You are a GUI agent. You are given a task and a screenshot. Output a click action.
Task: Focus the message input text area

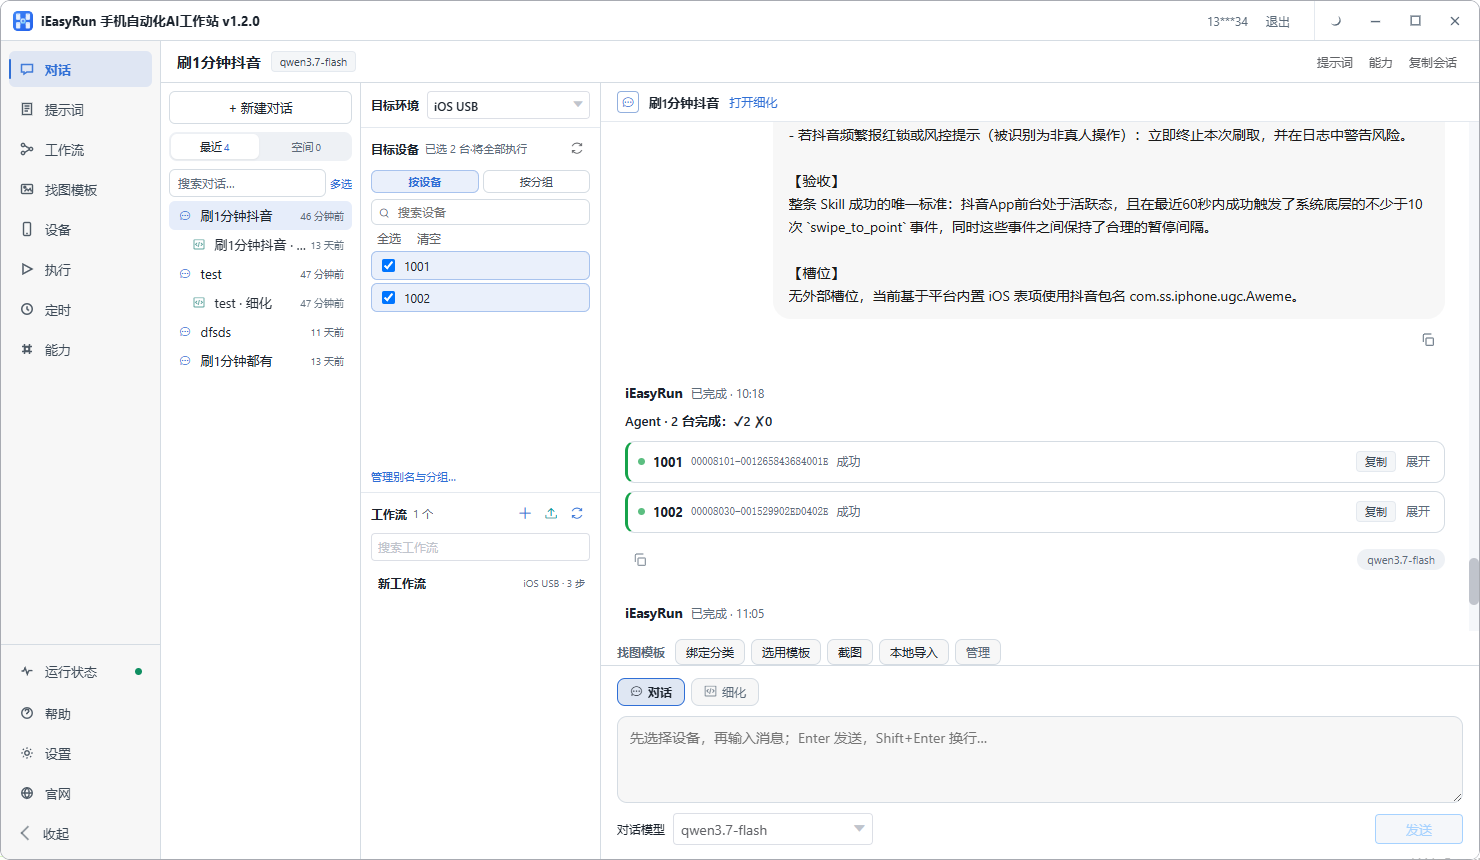click(x=1040, y=759)
